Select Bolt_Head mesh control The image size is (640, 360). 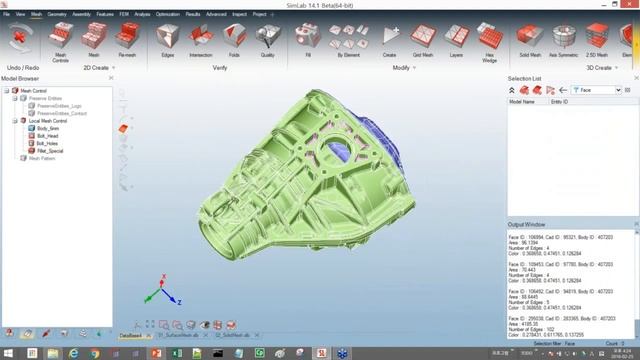click(x=47, y=136)
